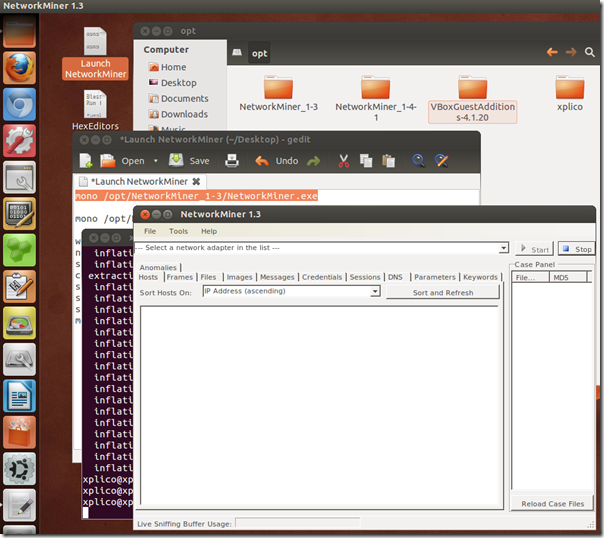Print the document from gedit toolbar
604x538 pixels.
pos(232,161)
